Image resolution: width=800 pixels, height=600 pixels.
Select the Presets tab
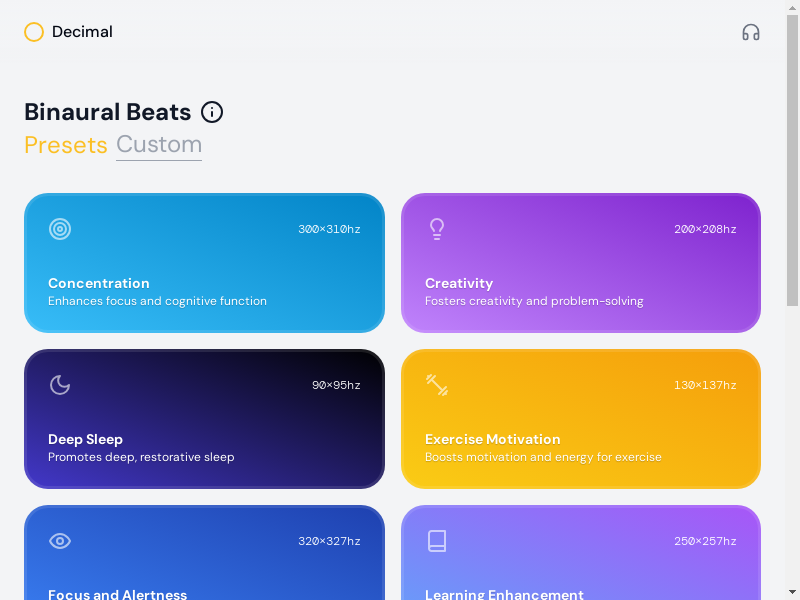(x=66, y=145)
